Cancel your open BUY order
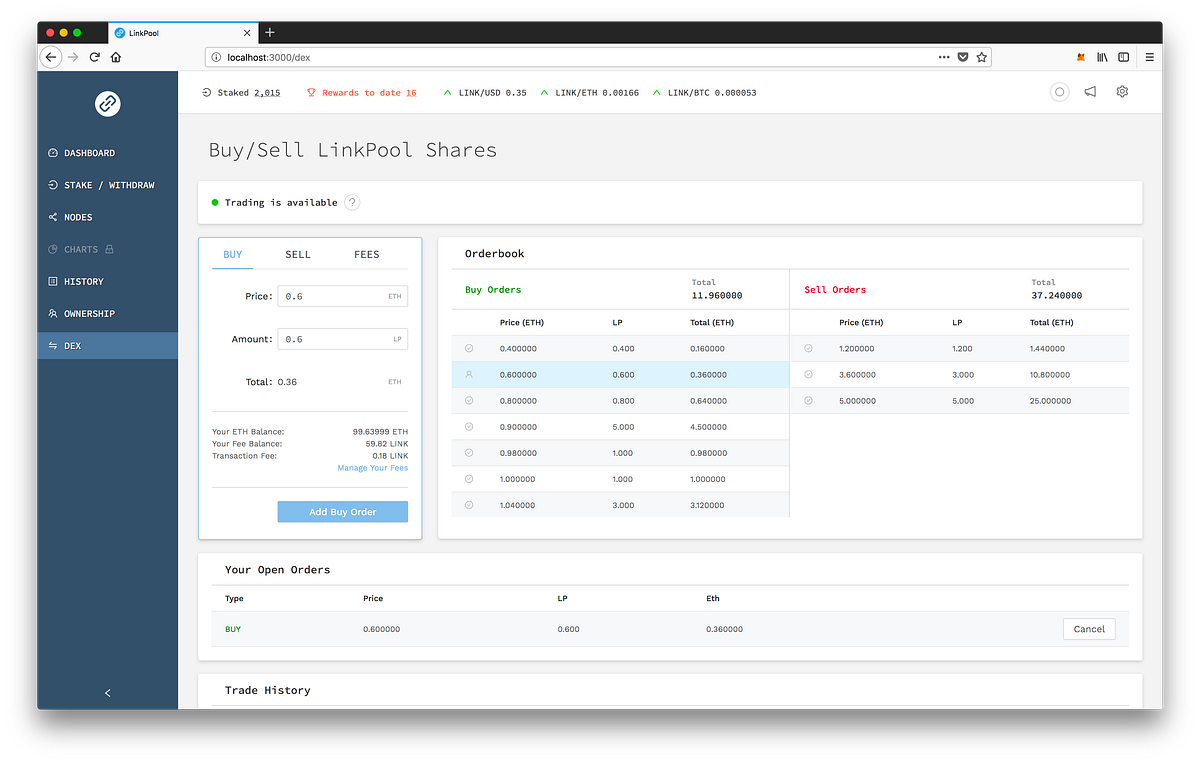The width and height of the screenshot is (1200, 763). point(1088,629)
